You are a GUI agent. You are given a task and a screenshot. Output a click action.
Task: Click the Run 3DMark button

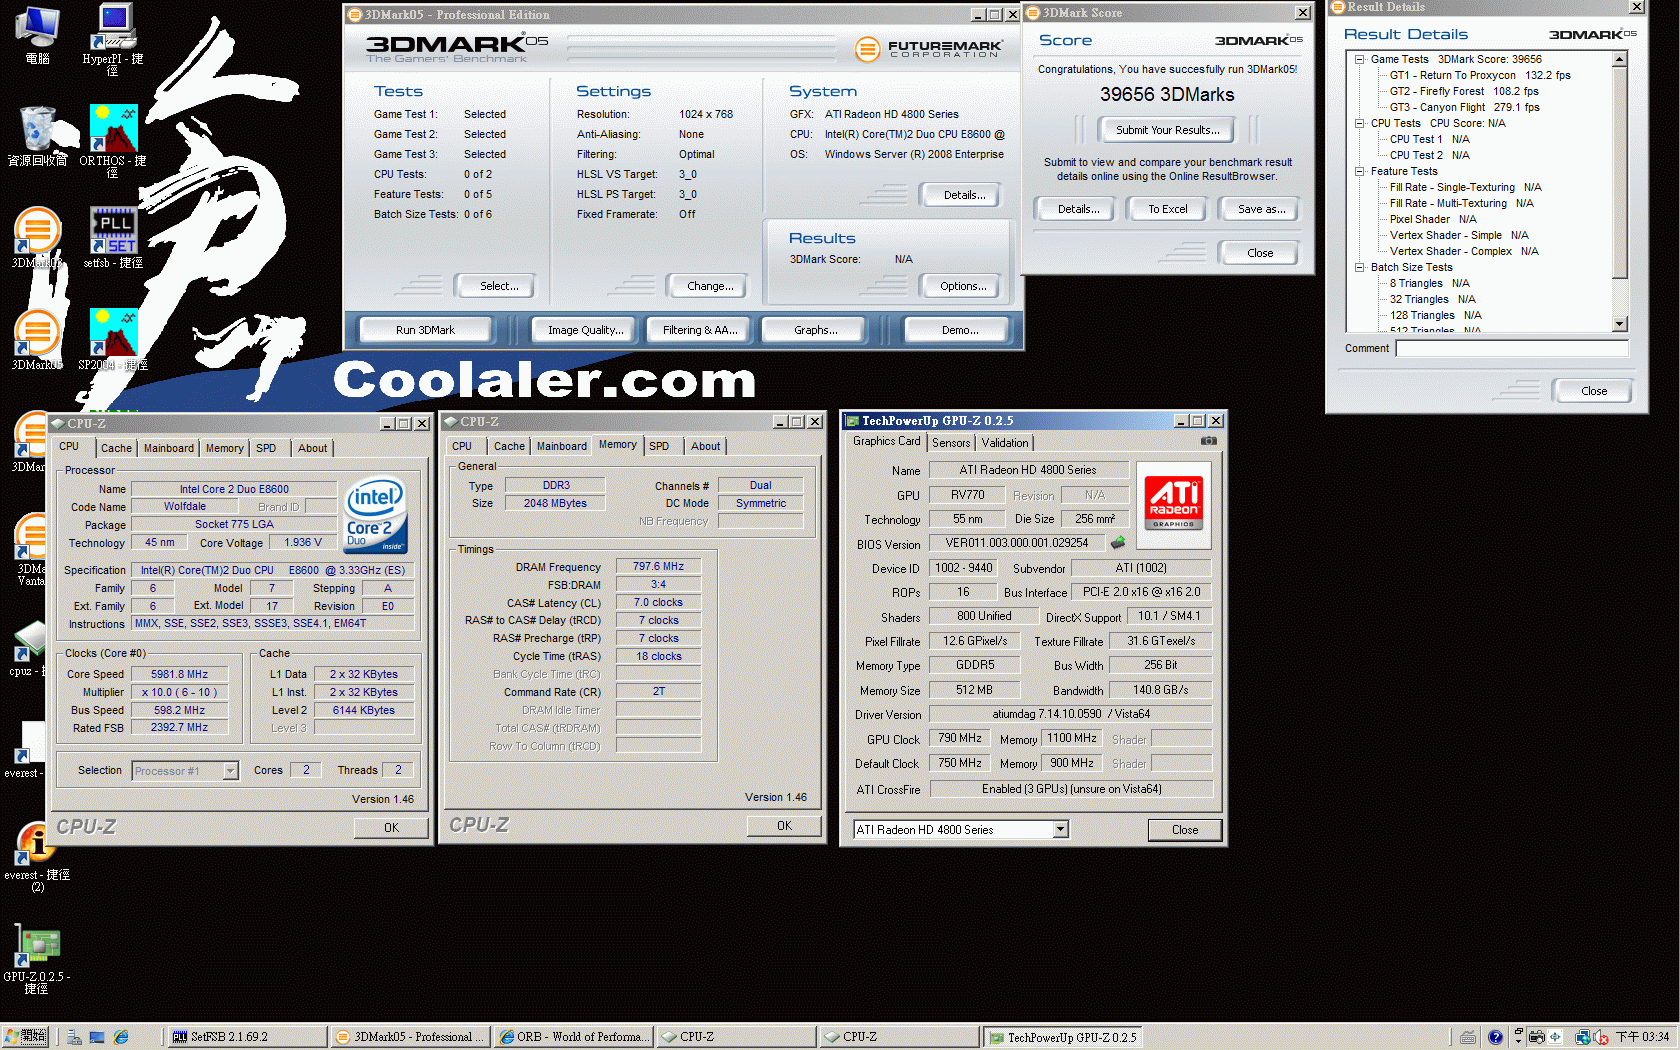point(425,330)
